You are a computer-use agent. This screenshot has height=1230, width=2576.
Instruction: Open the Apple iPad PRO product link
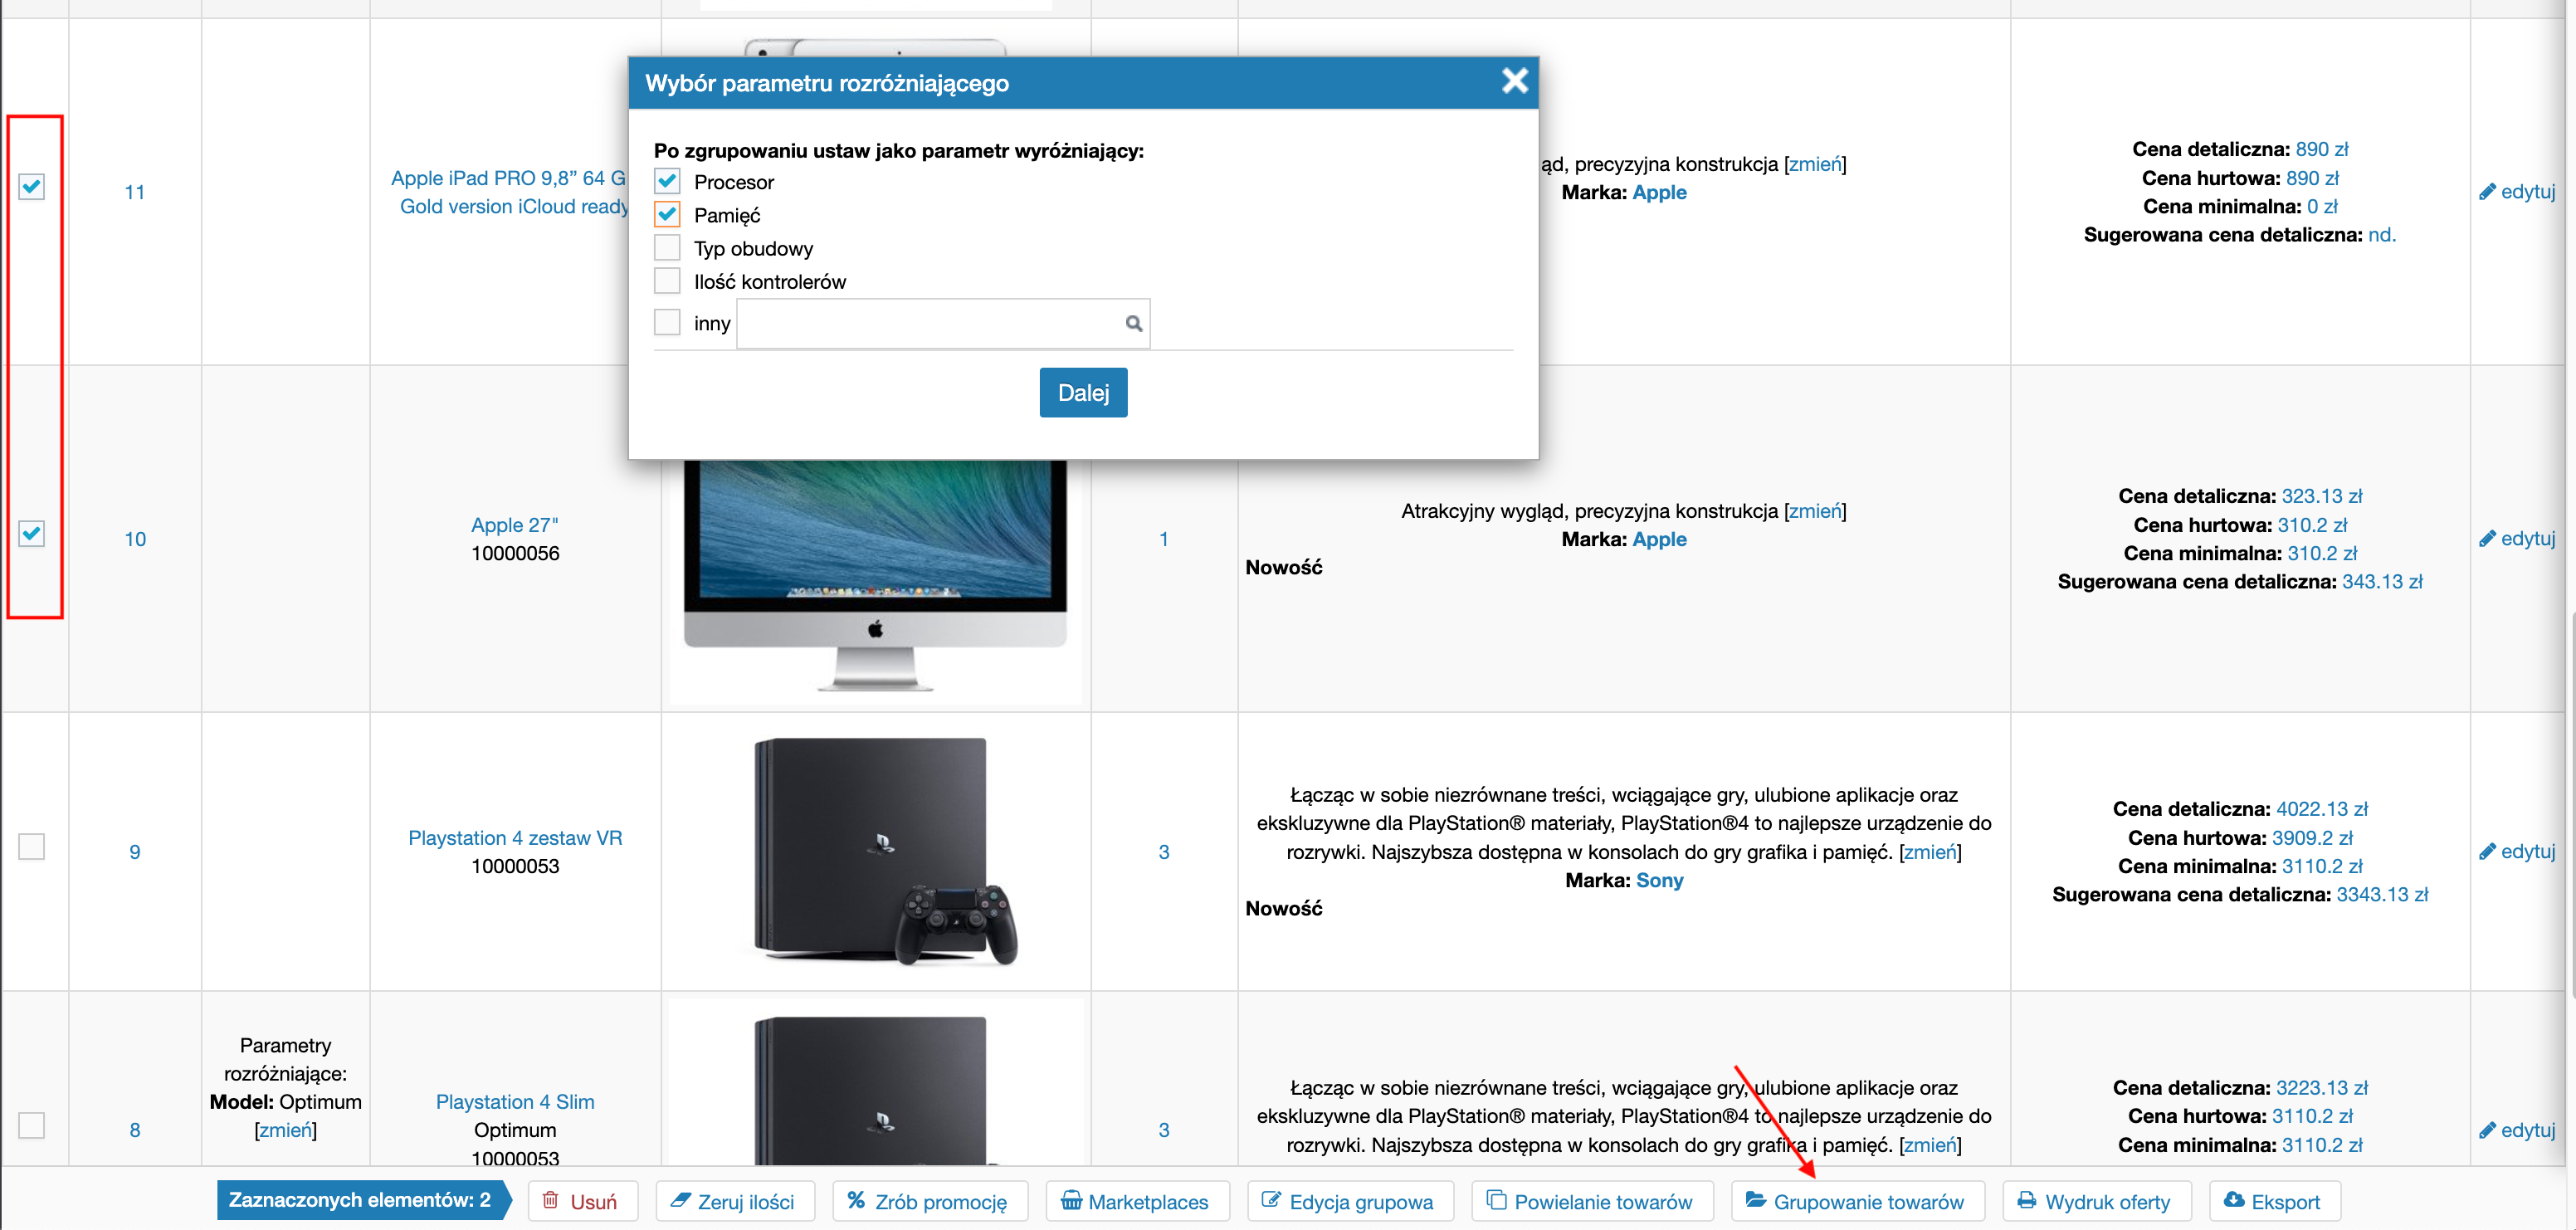coord(509,192)
